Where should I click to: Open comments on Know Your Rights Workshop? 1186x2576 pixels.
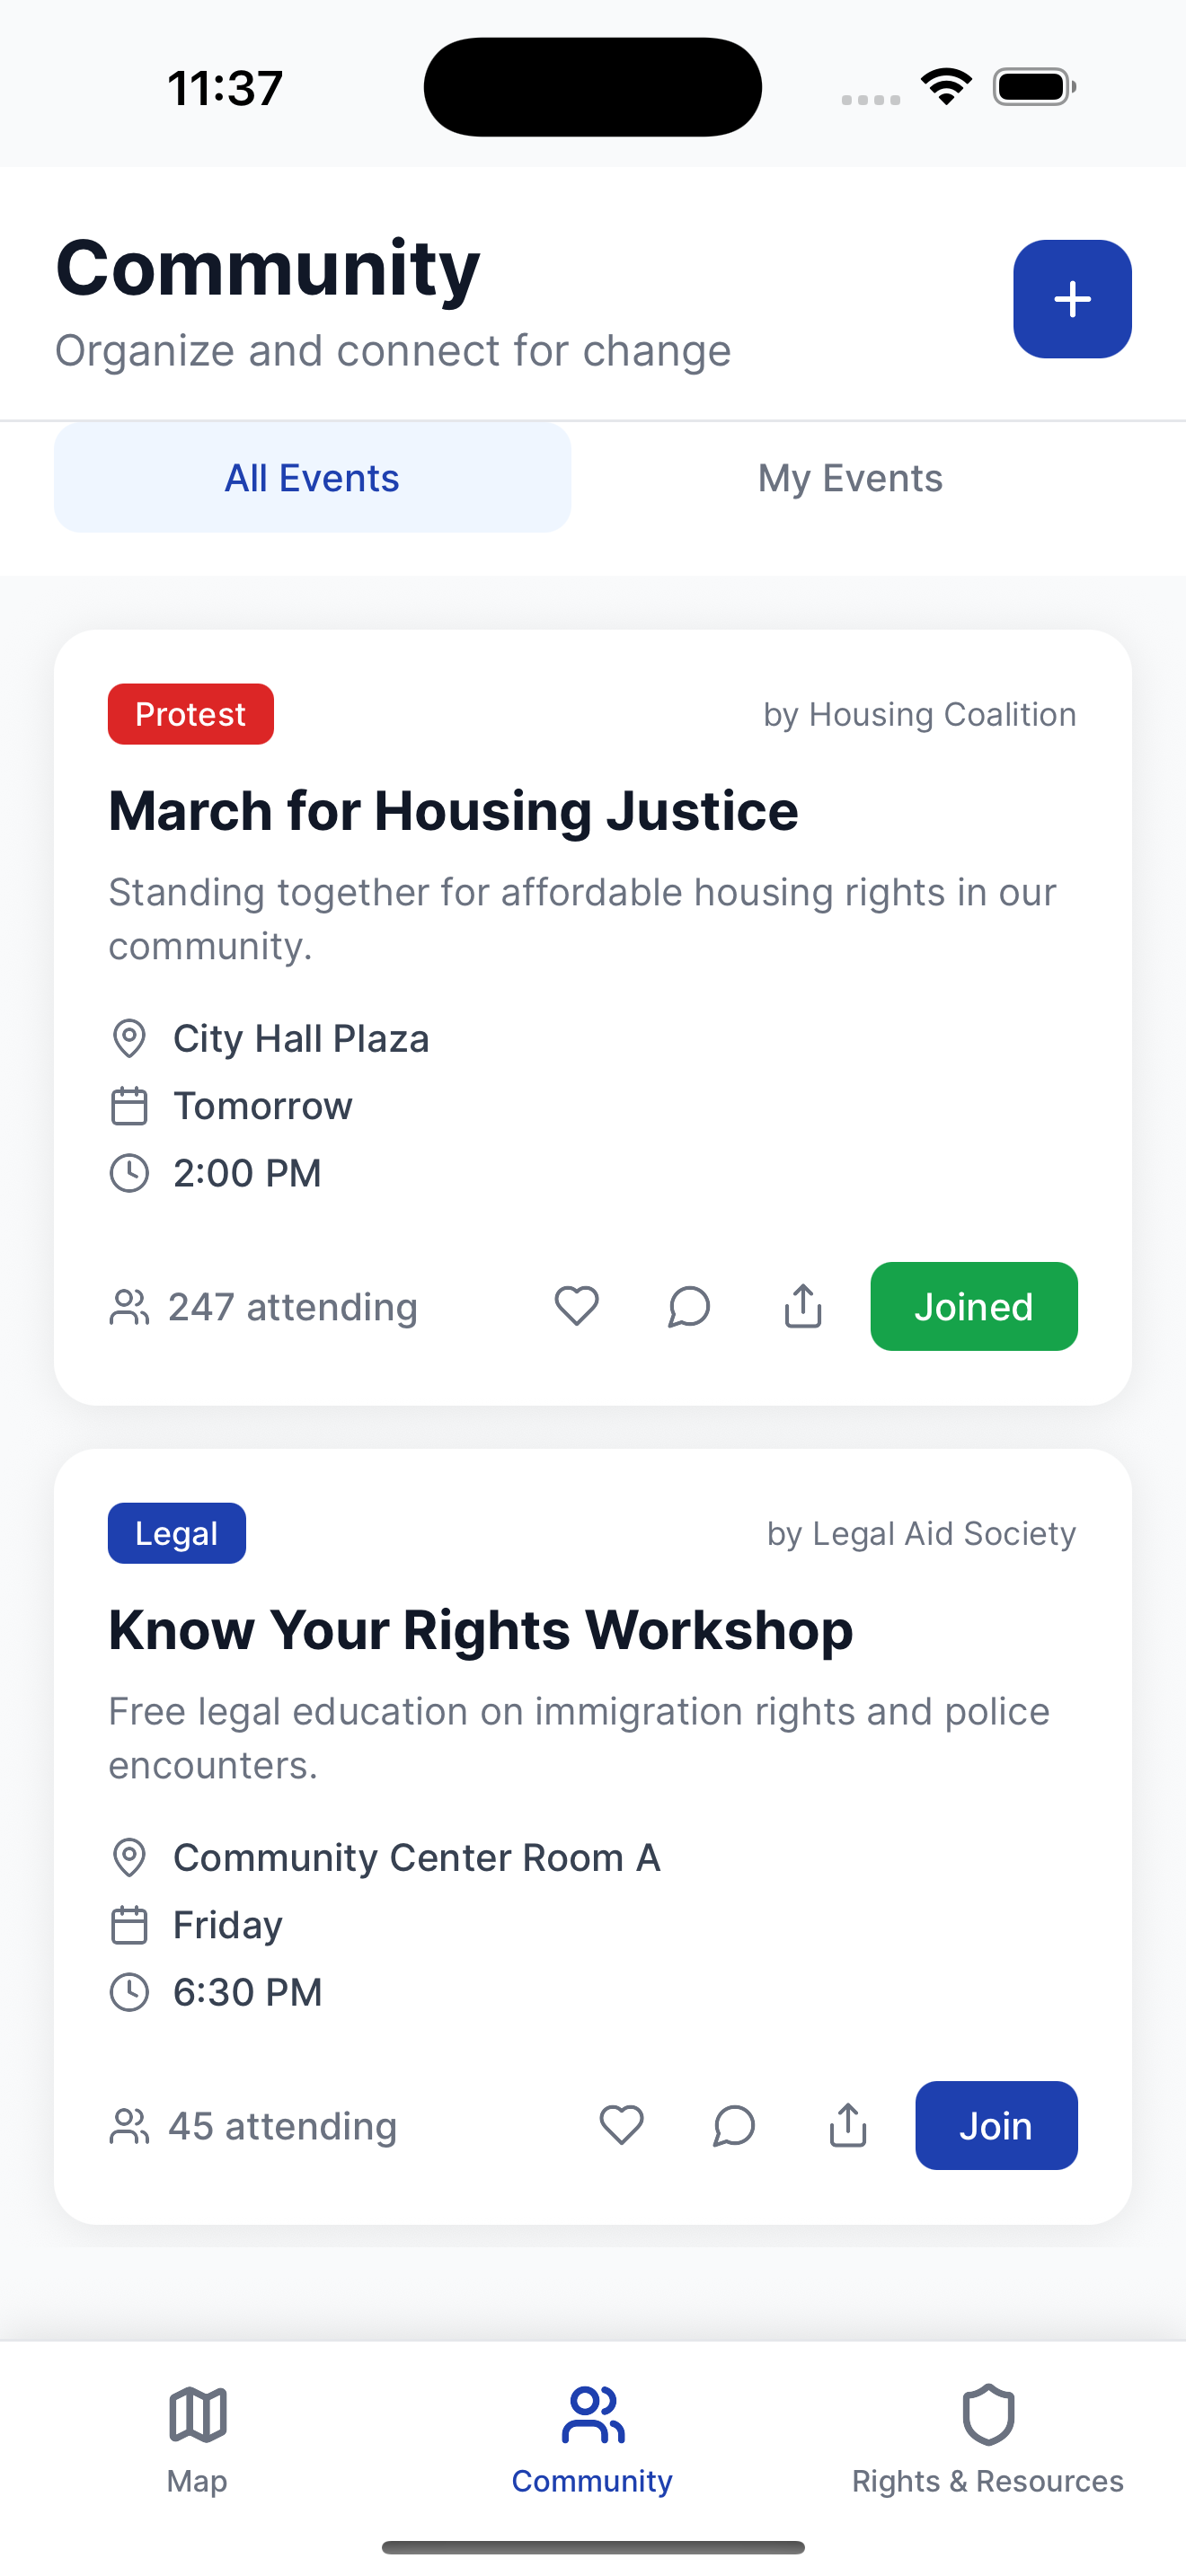pos(734,2125)
